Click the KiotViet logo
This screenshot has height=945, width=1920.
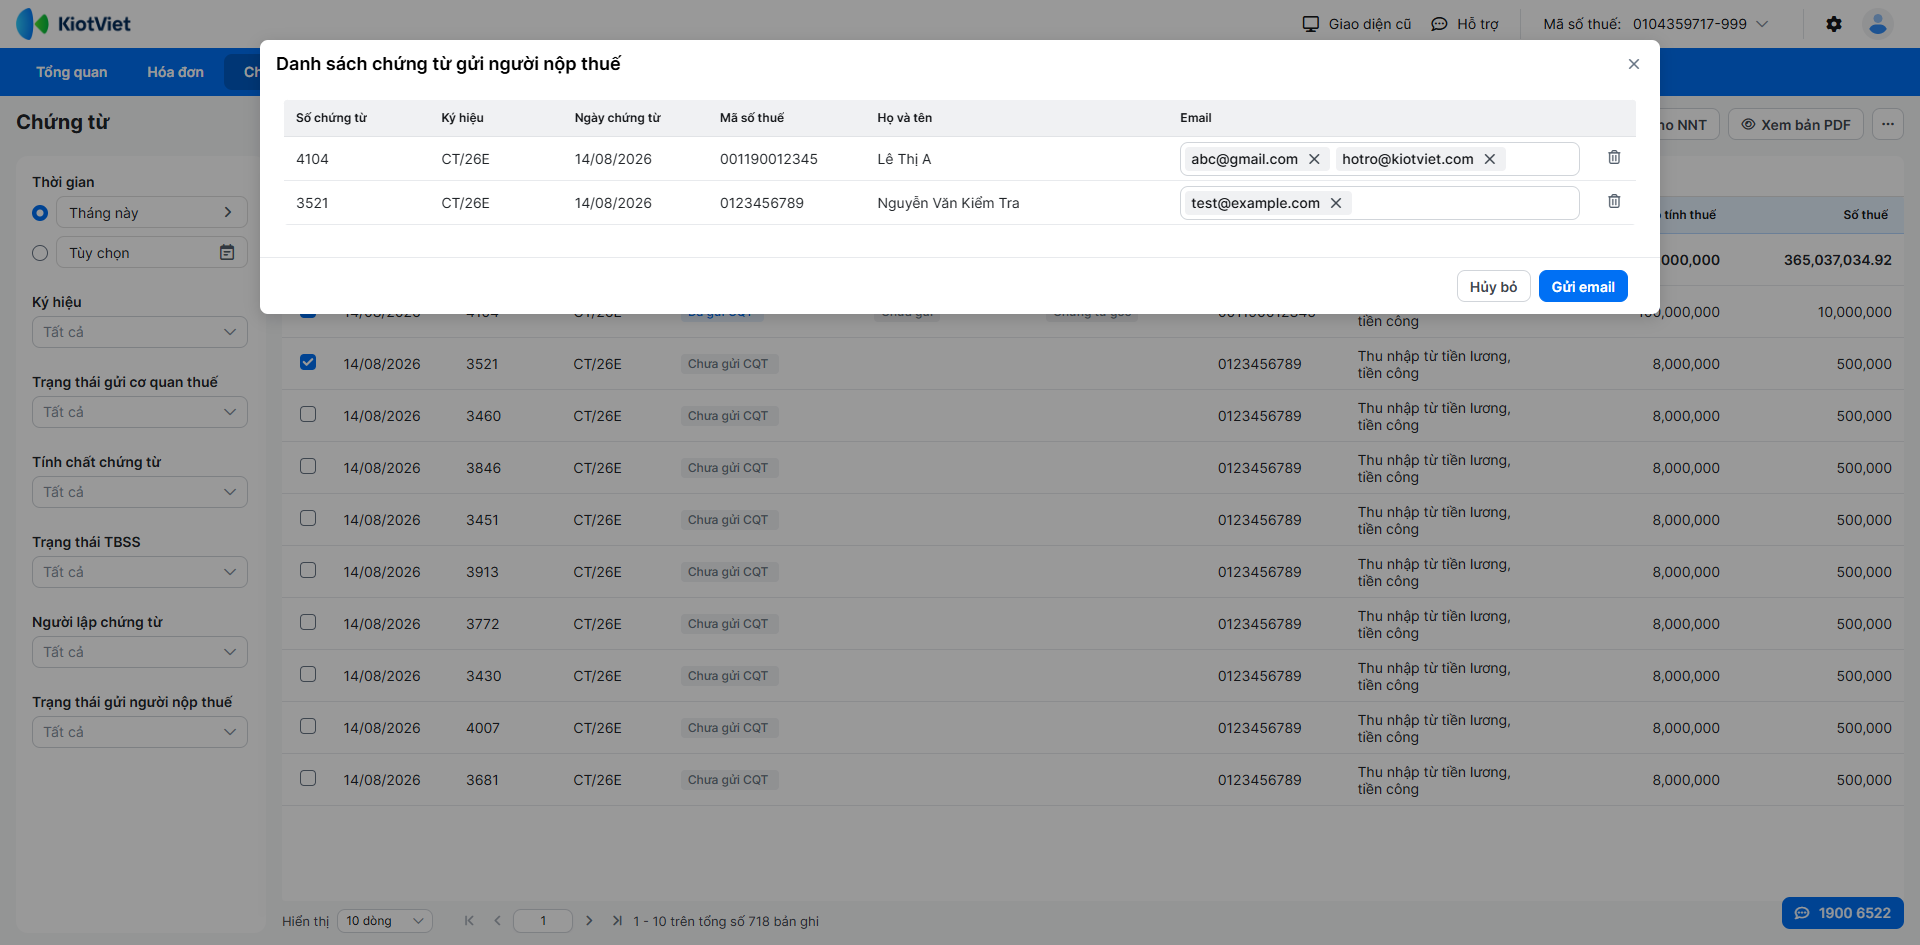tap(74, 24)
